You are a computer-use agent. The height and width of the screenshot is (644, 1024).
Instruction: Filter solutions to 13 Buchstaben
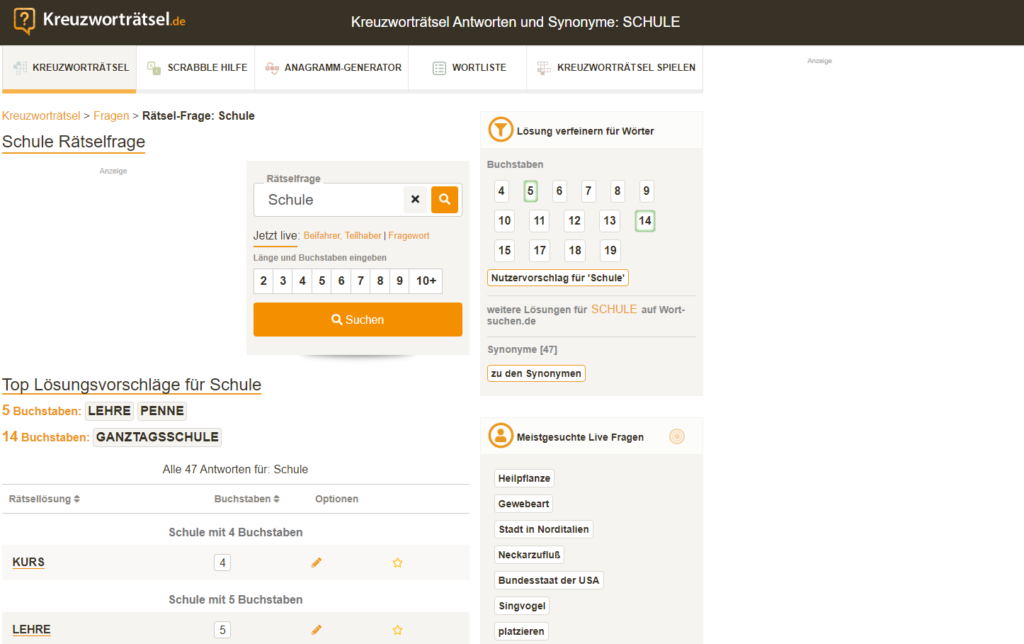point(609,221)
